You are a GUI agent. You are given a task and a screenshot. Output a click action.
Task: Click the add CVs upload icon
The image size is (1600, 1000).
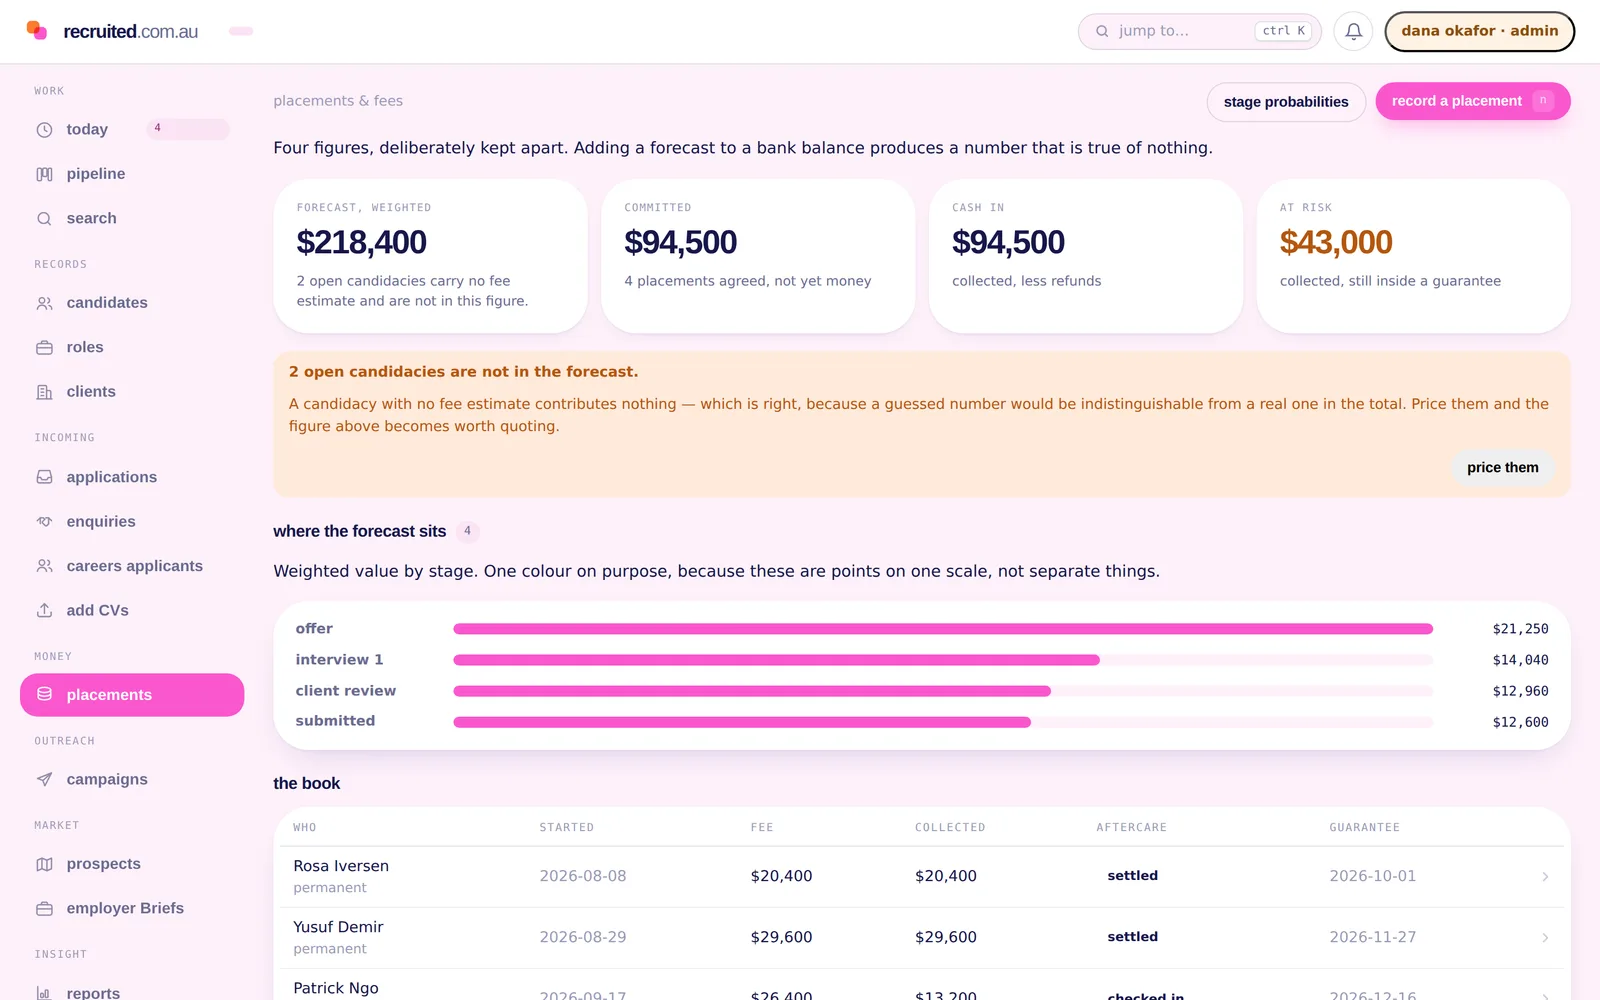tap(44, 610)
